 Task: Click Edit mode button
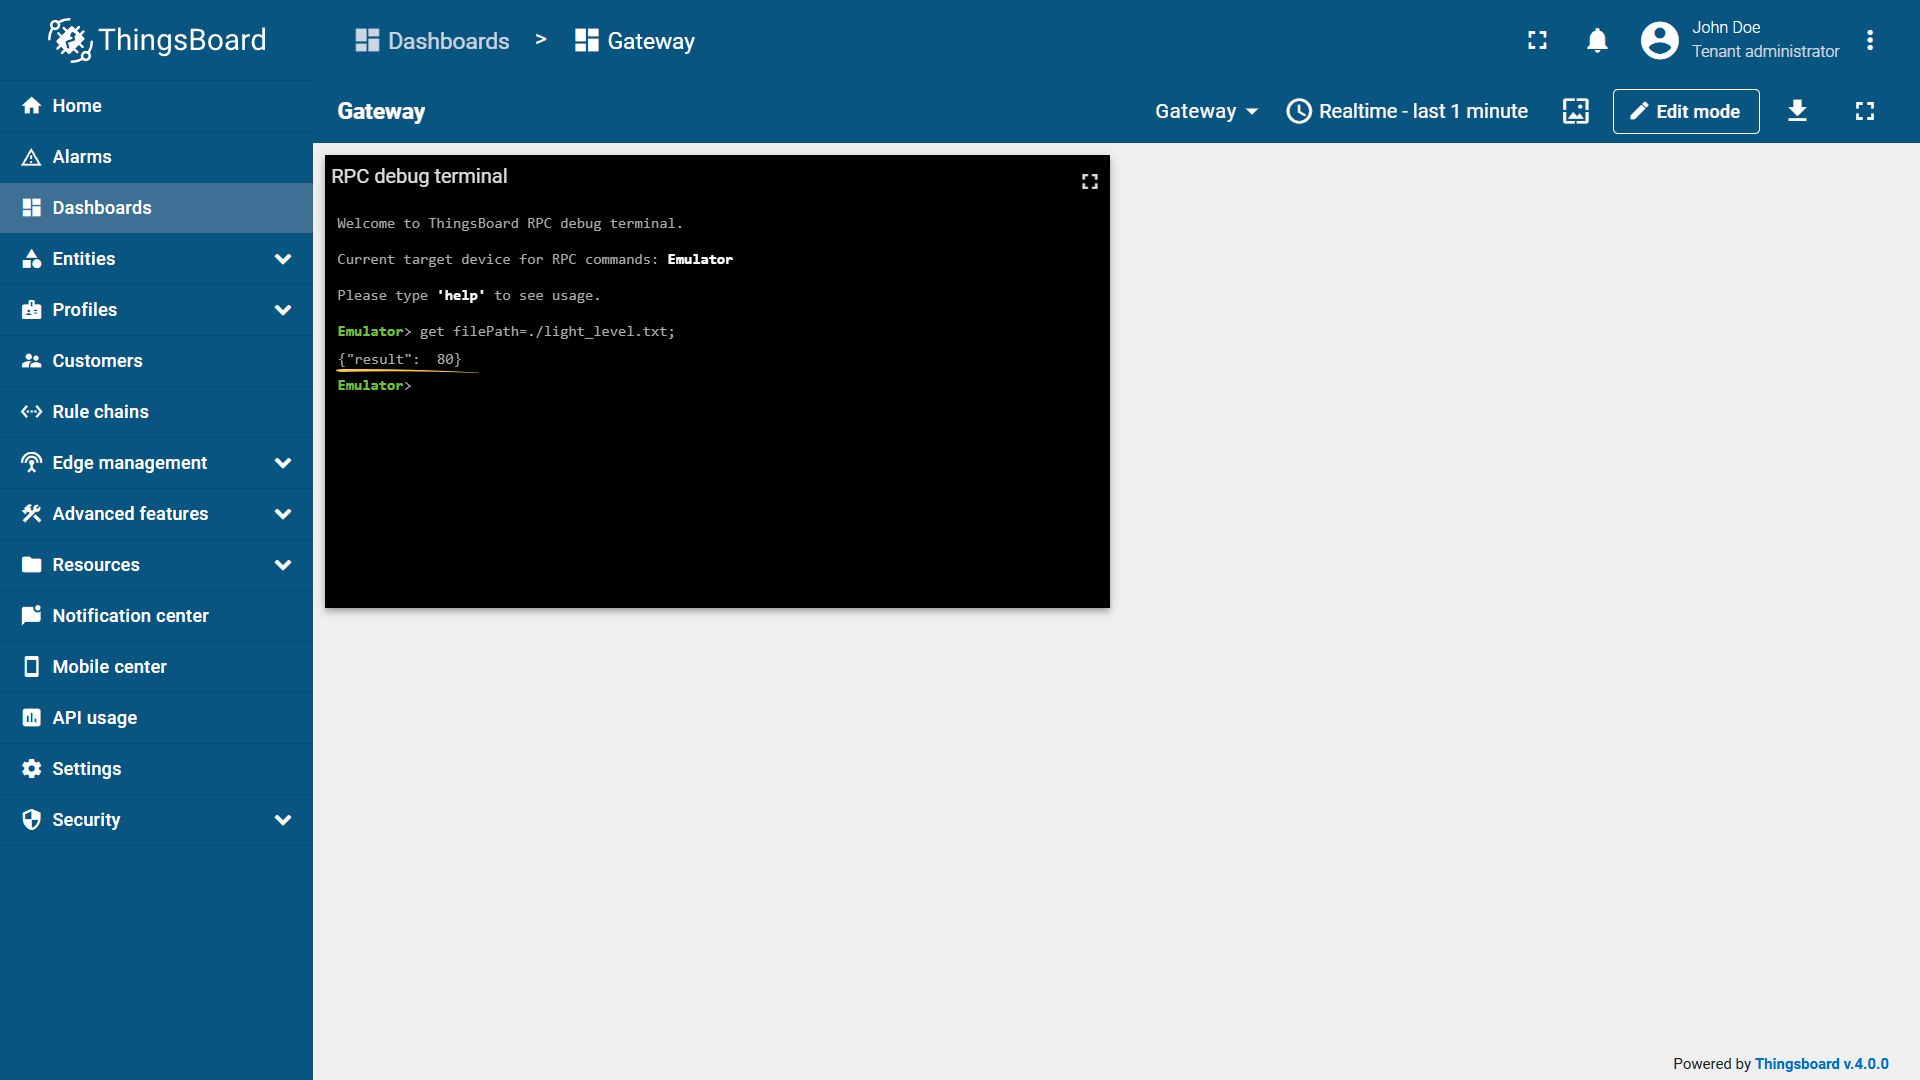[x=1685, y=111]
